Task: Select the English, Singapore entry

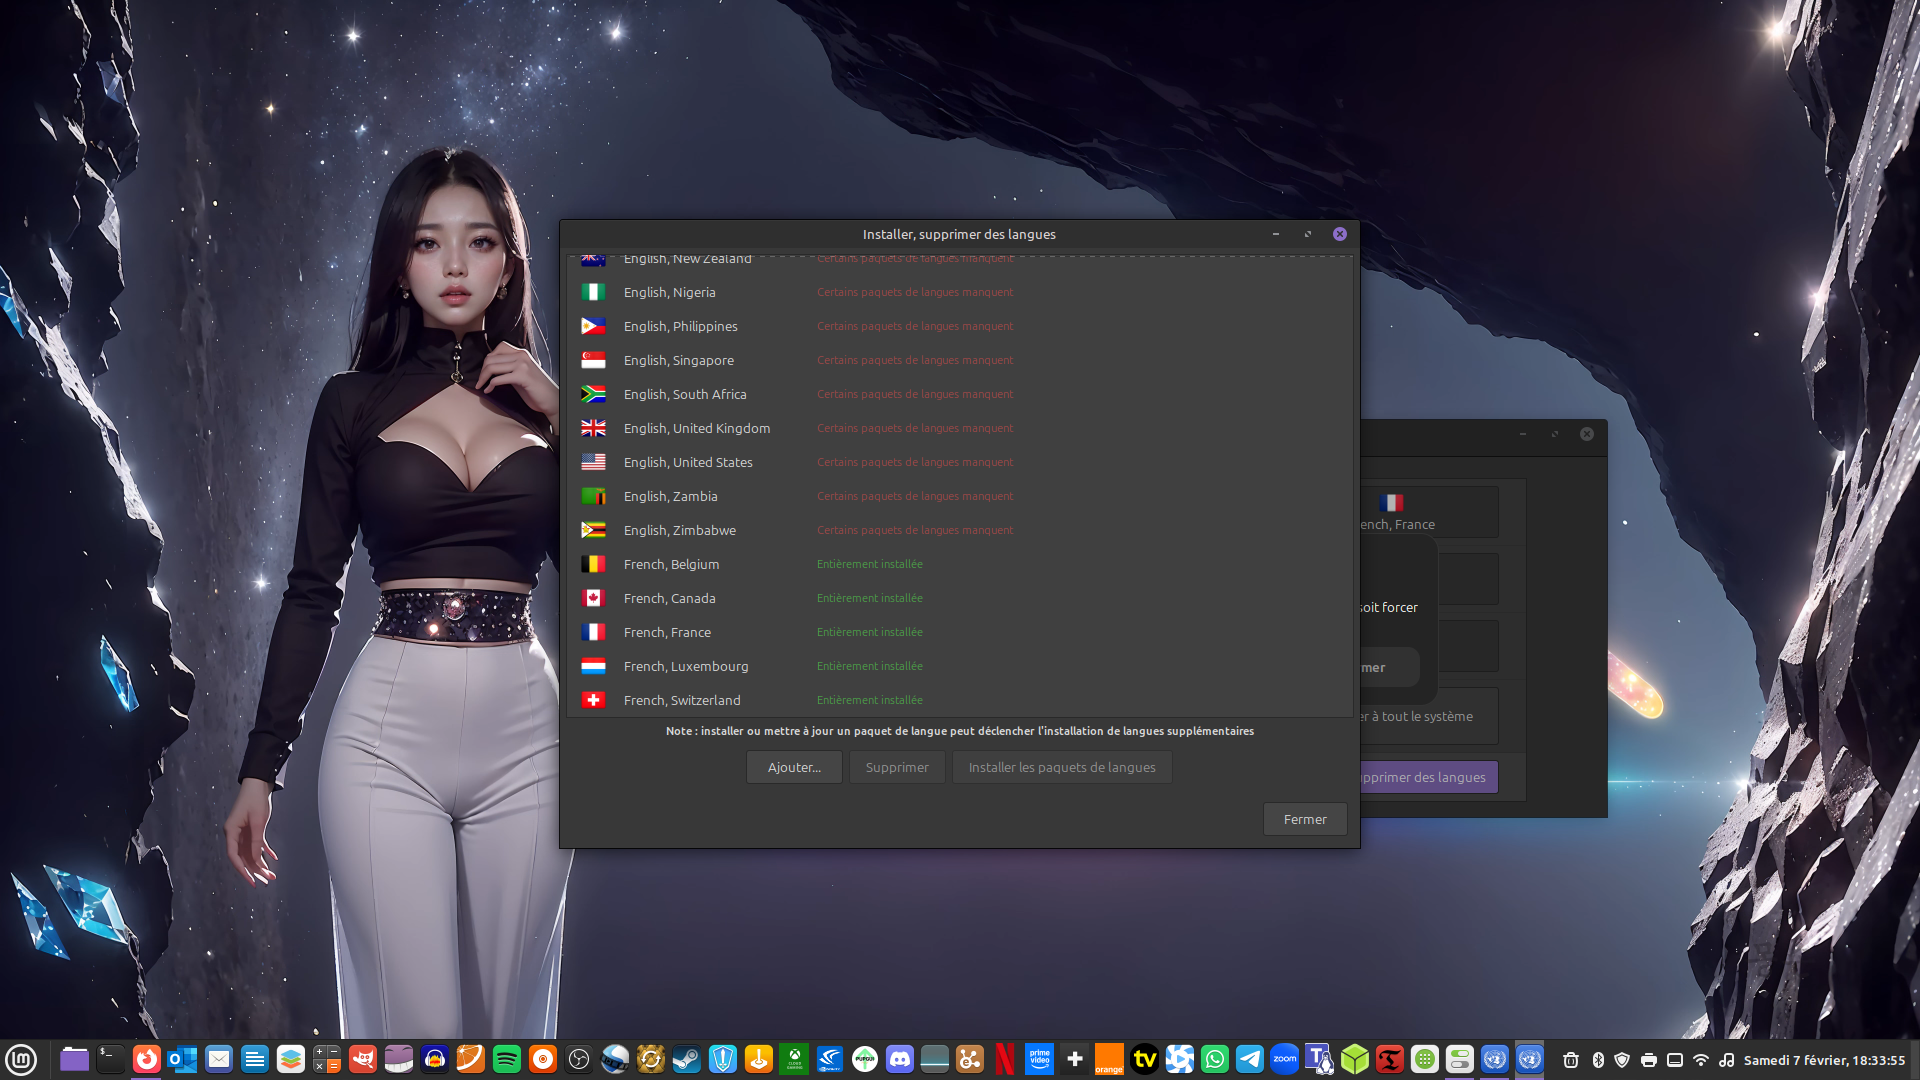Action: pos(678,360)
